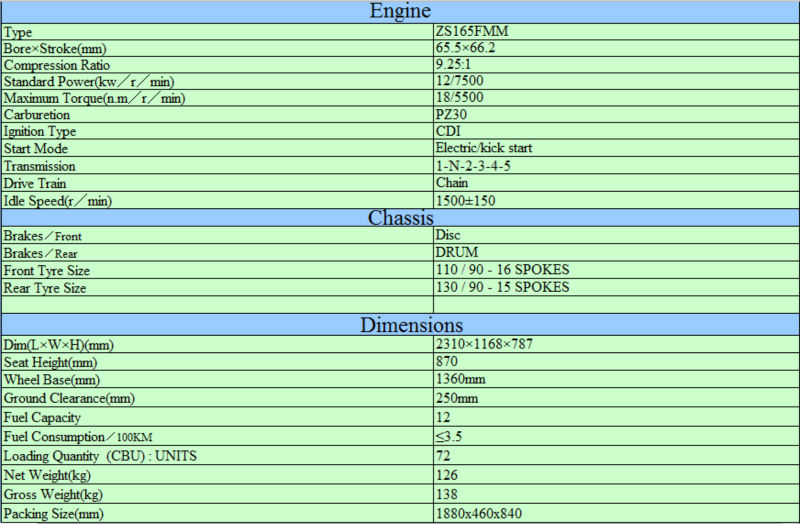Click the DRUM value

pyautogui.click(x=457, y=252)
